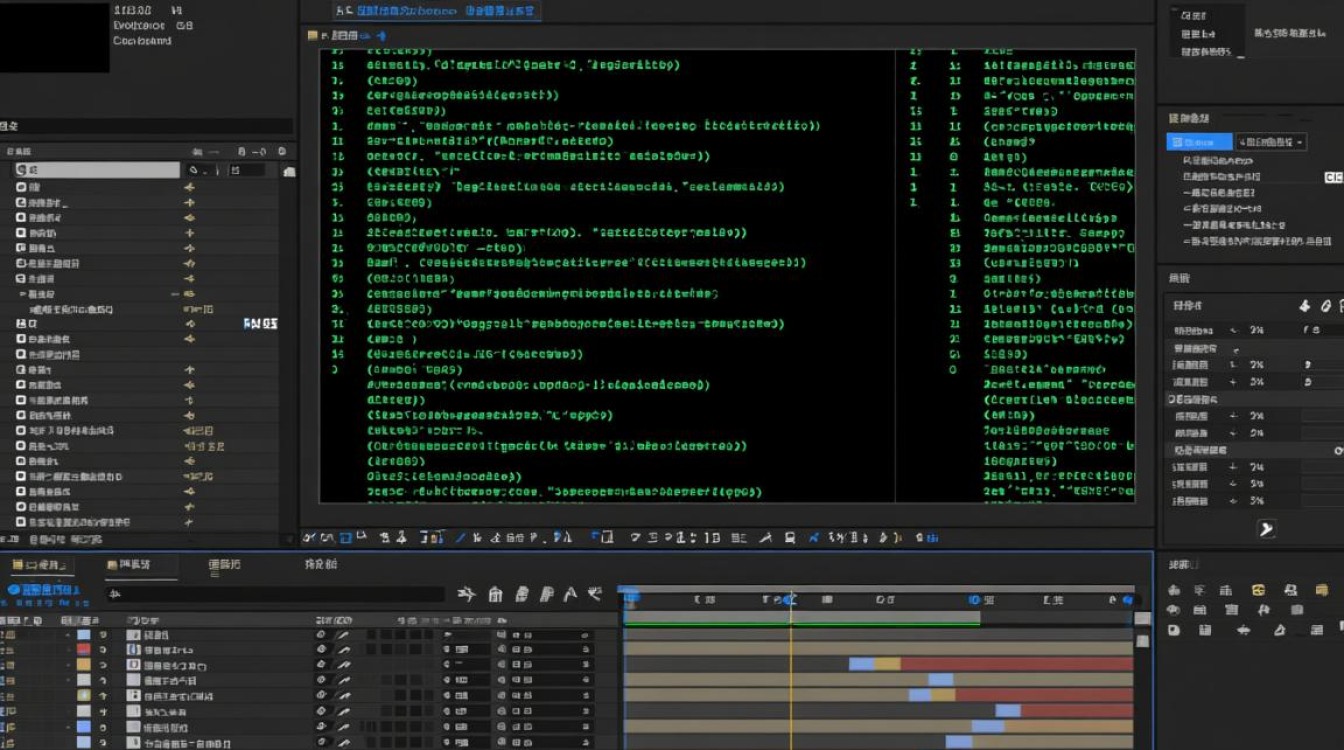
Task: Click the layer search field in the timeline panel
Action: (275, 594)
